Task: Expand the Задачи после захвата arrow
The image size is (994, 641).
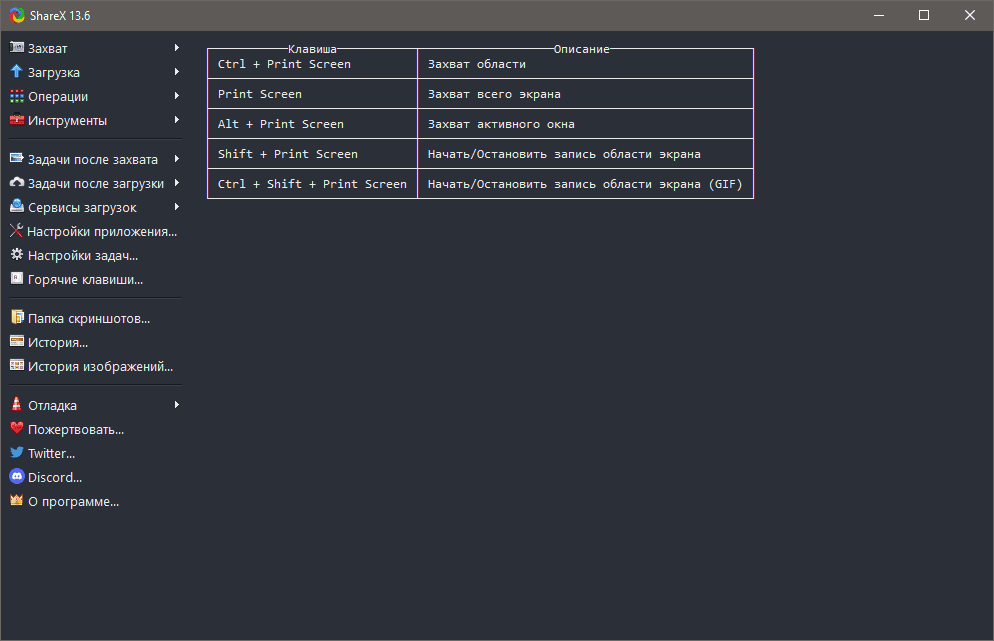Action: coord(177,159)
